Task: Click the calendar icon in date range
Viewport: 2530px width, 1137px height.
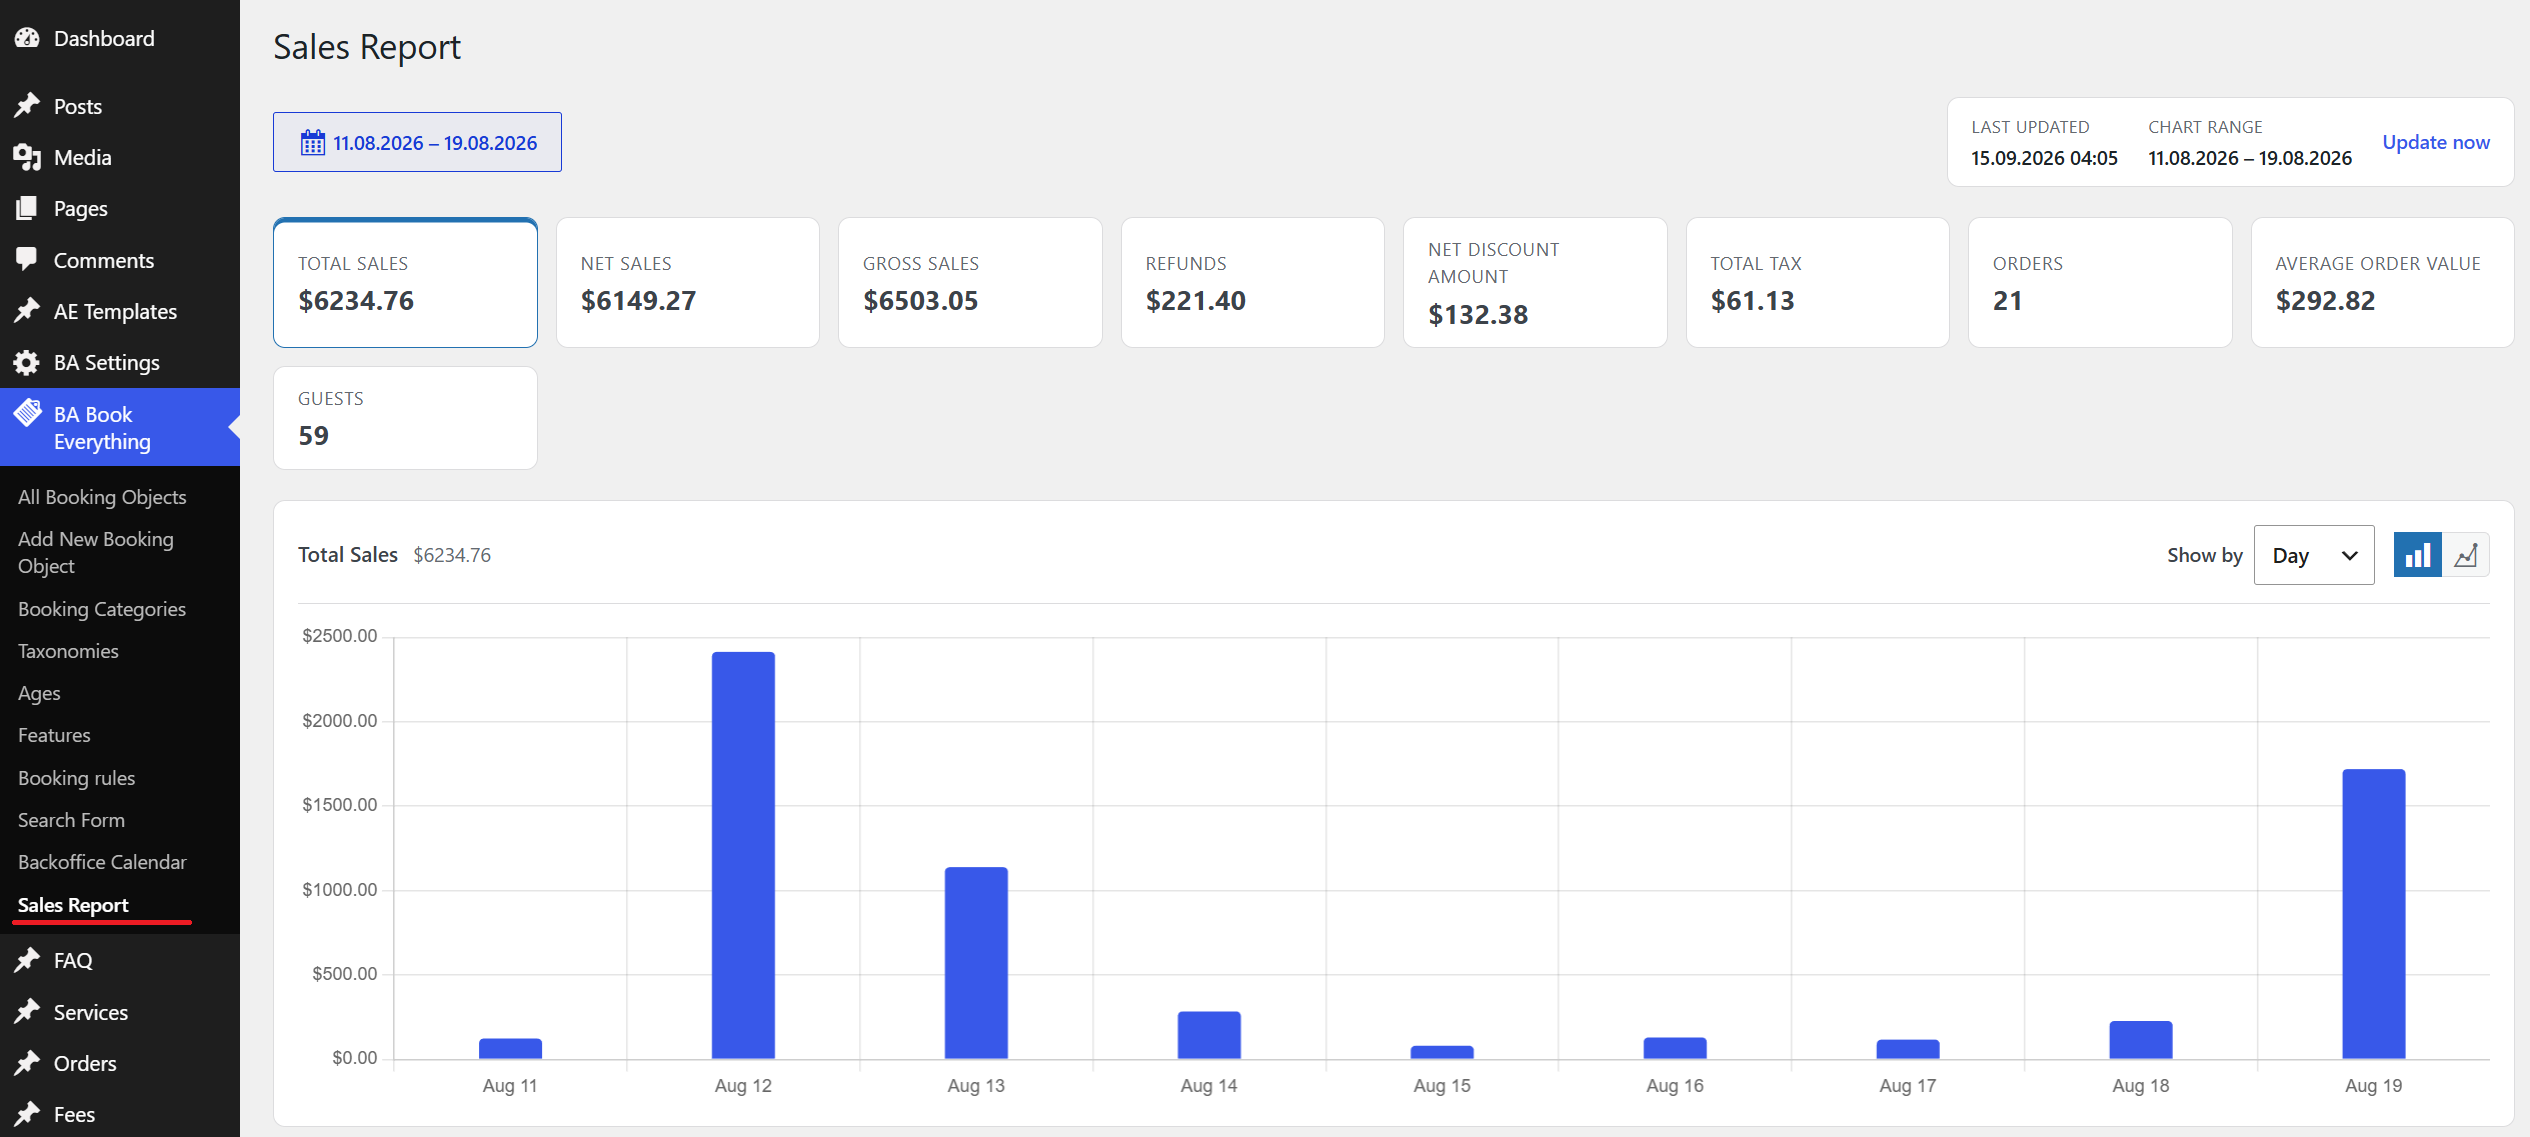Action: [x=313, y=142]
